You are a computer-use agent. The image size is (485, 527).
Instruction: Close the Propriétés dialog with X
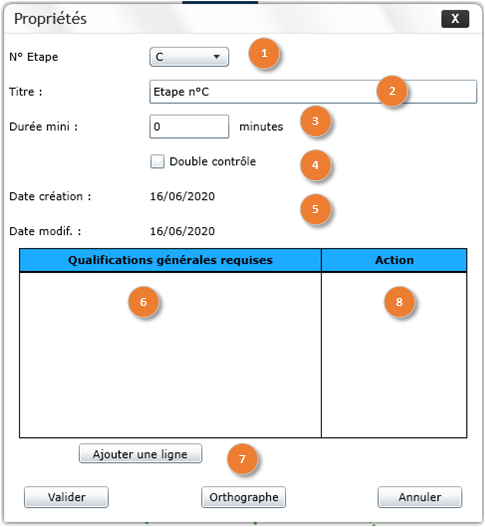pyautogui.click(x=455, y=19)
